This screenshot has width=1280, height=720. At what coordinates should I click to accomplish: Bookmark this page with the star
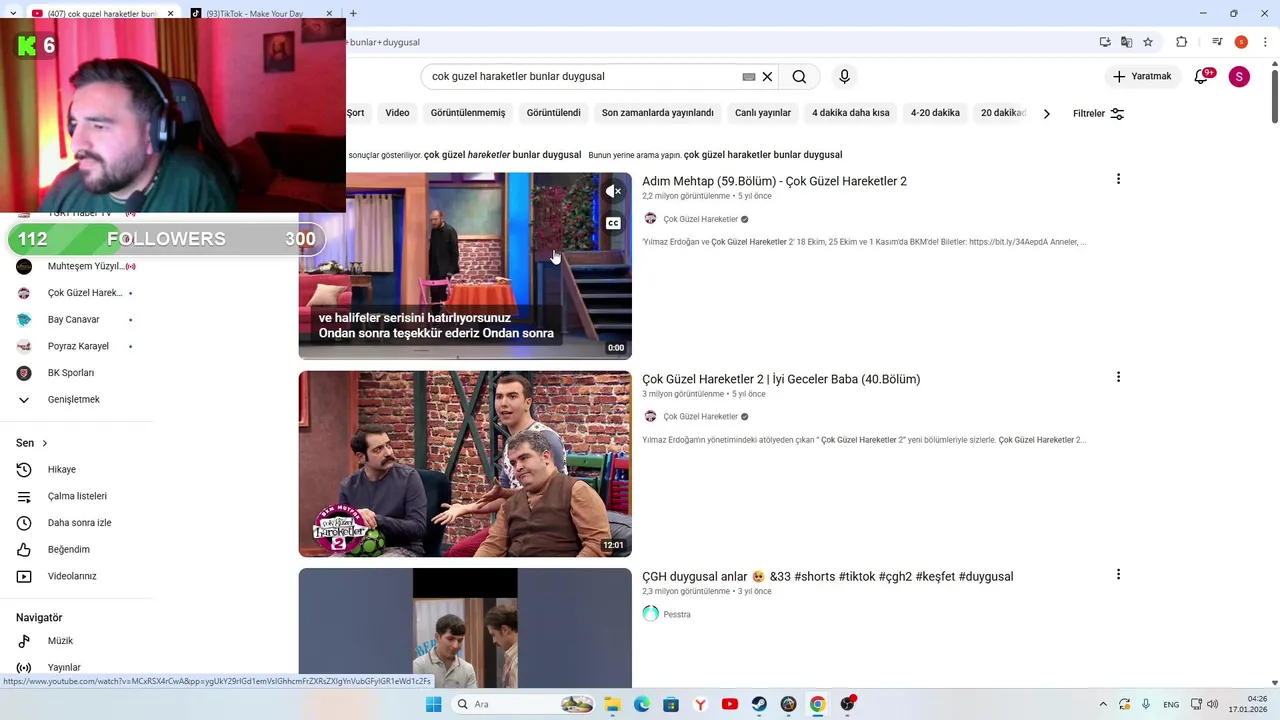pyautogui.click(x=1148, y=42)
